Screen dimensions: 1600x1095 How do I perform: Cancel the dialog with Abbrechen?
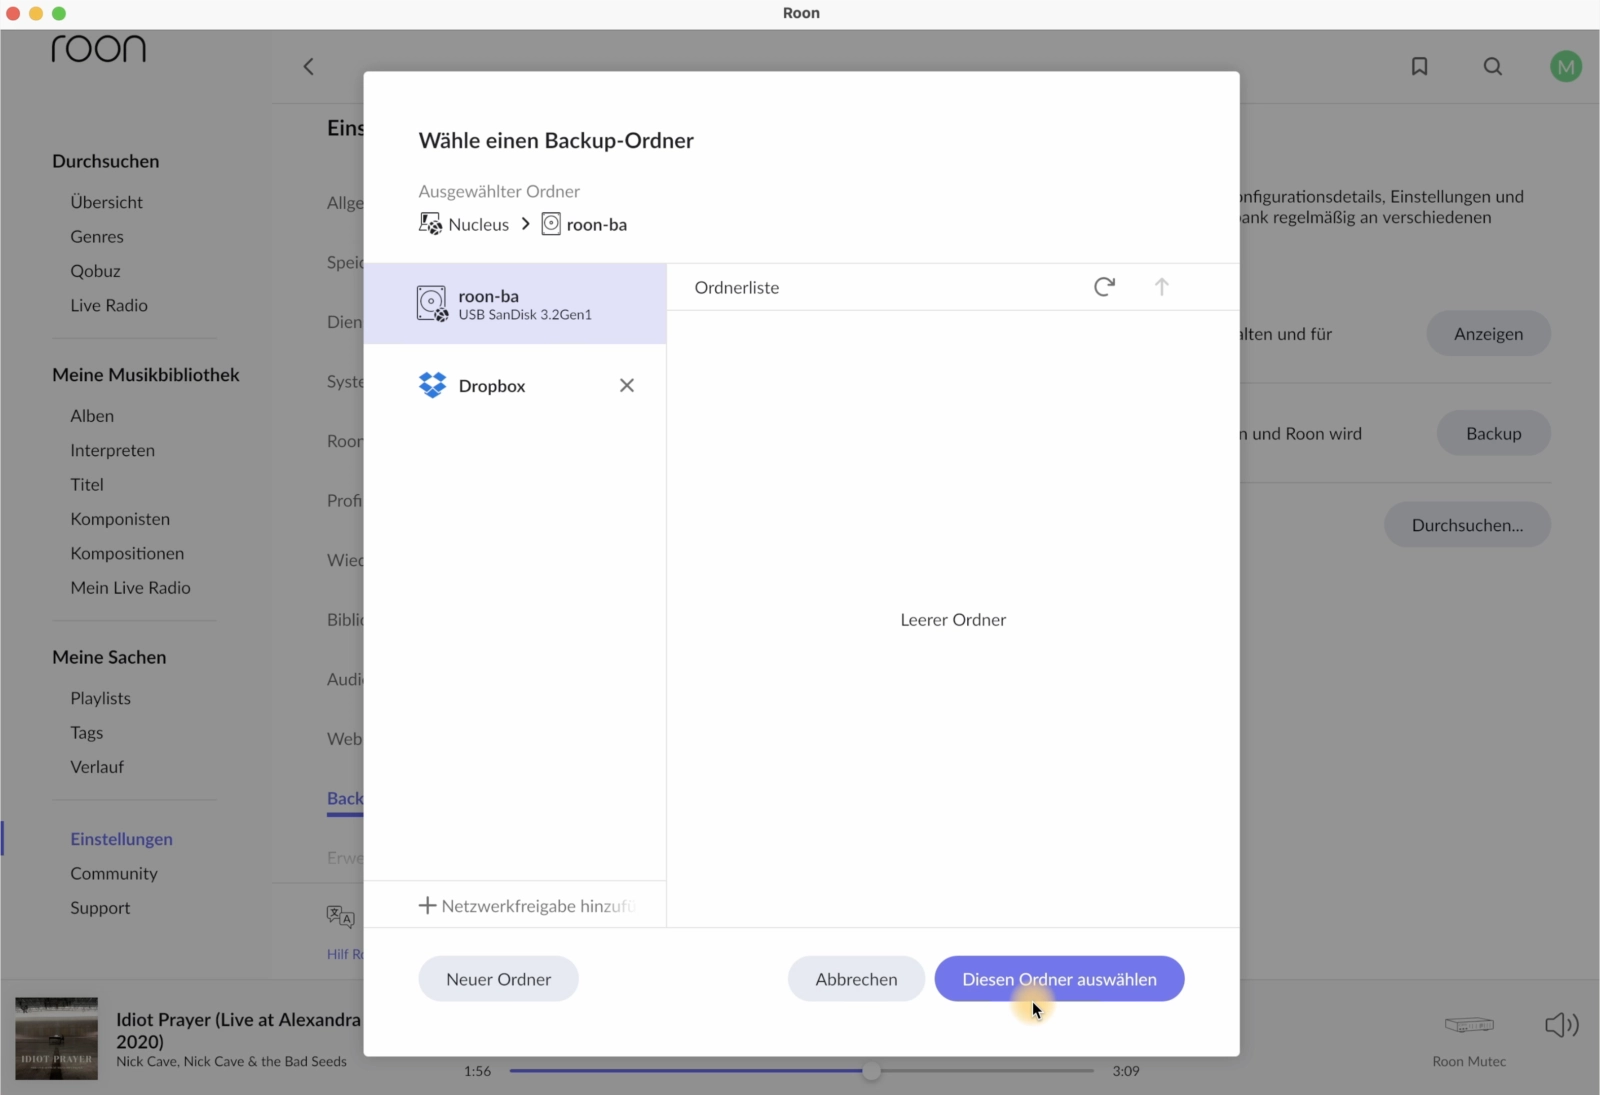click(856, 979)
